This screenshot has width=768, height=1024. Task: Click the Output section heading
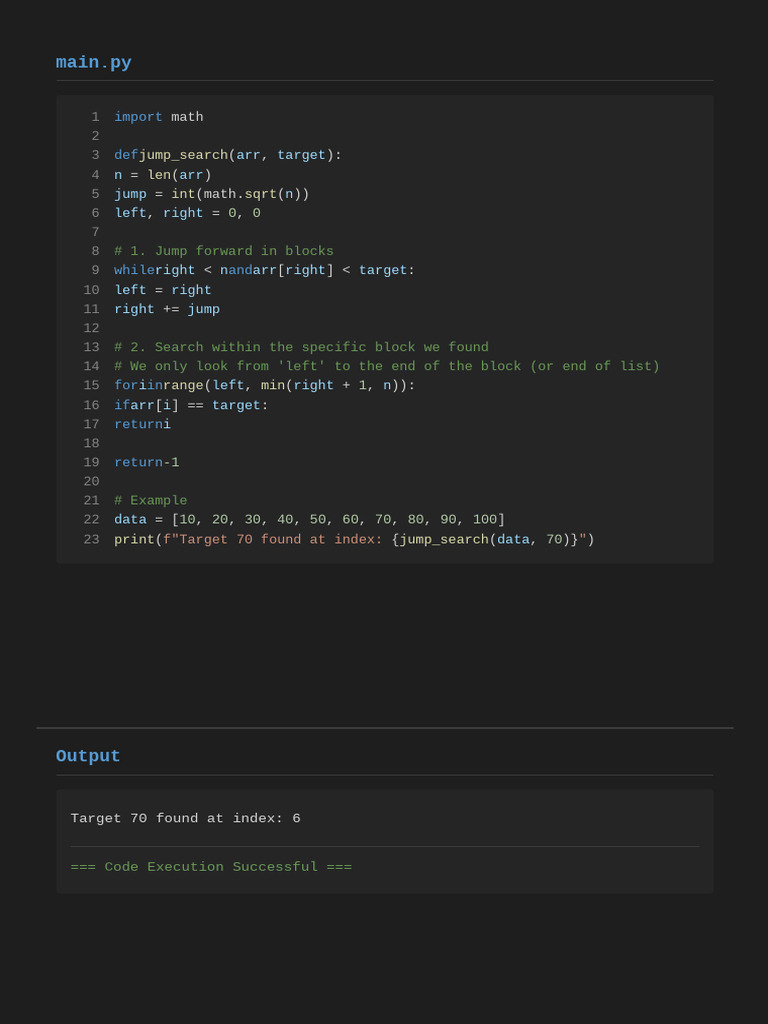pos(88,756)
